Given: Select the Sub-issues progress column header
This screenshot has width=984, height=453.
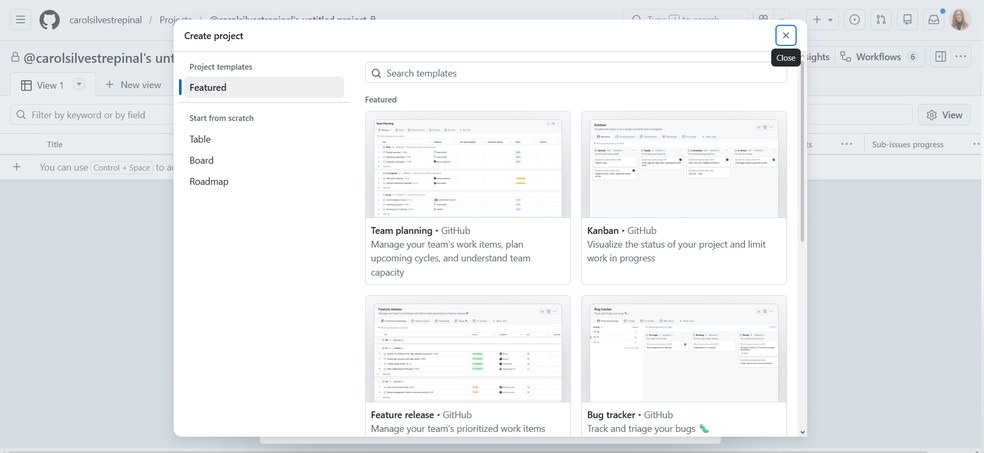Looking at the screenshot, I should (x=907, y=144).
